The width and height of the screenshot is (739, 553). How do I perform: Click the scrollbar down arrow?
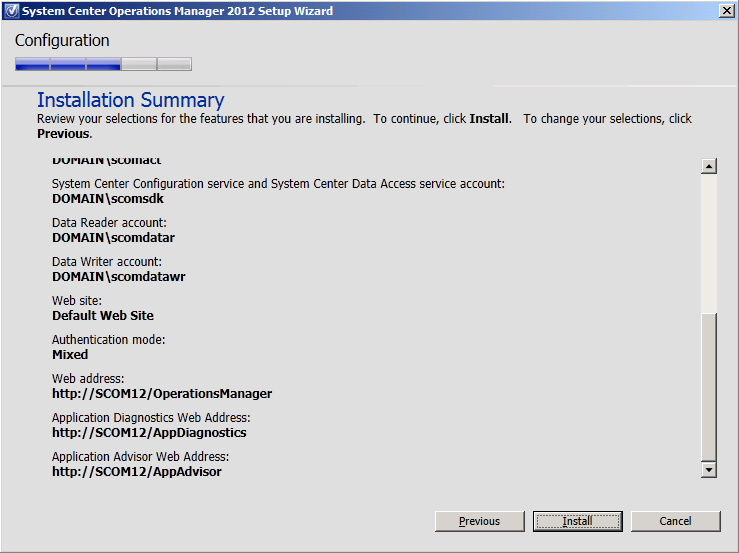(x=709, y=470)
